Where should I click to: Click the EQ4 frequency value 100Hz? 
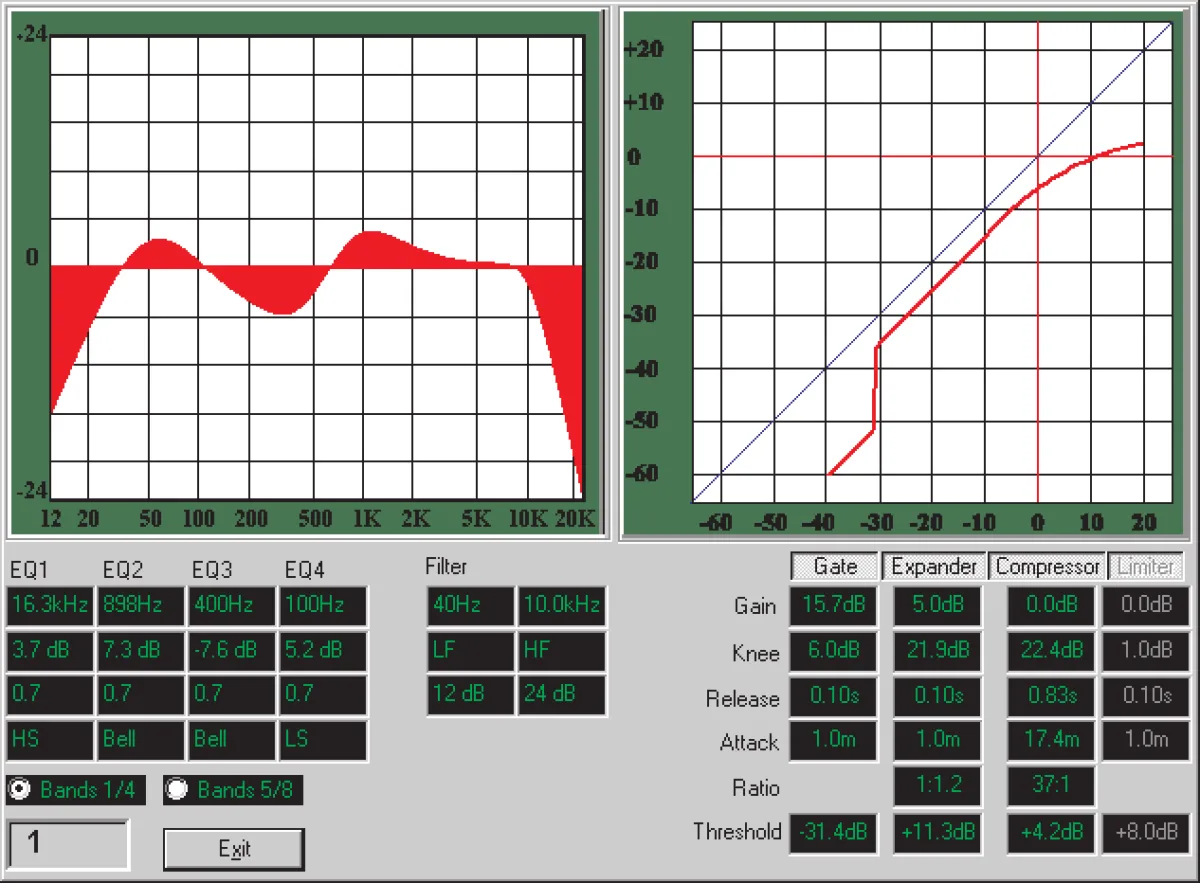[x=323, y=606]
